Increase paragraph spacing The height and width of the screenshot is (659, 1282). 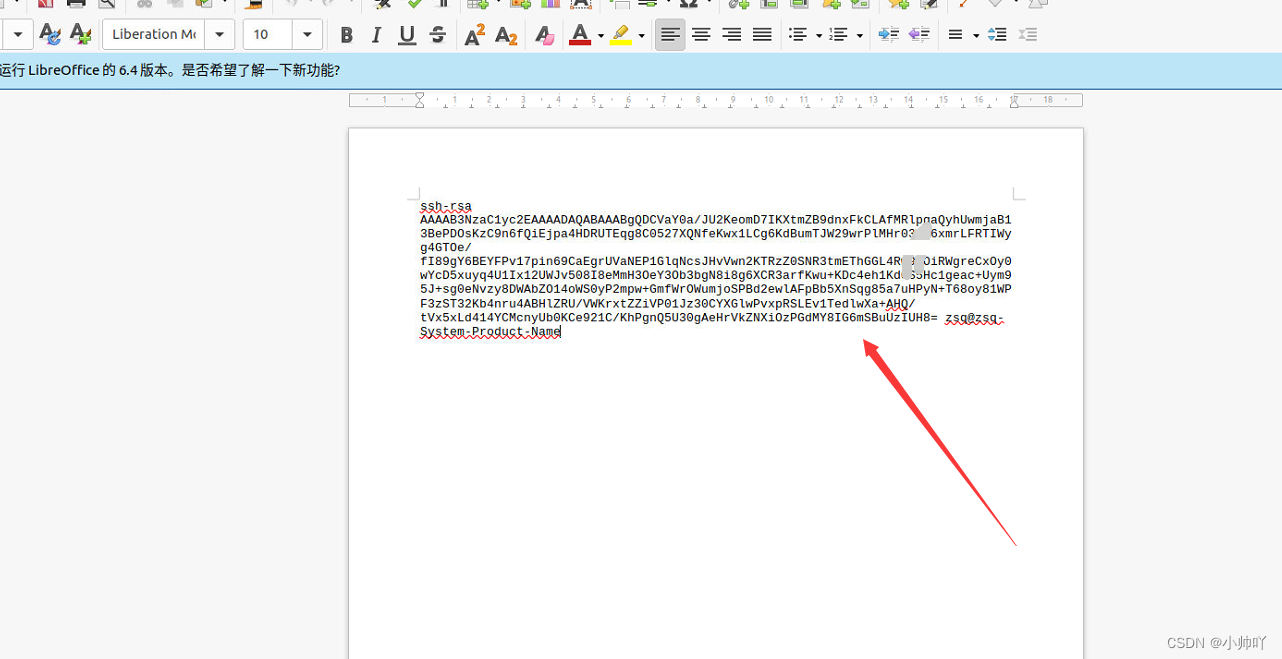pyautogui.click(x=997, y=35)
